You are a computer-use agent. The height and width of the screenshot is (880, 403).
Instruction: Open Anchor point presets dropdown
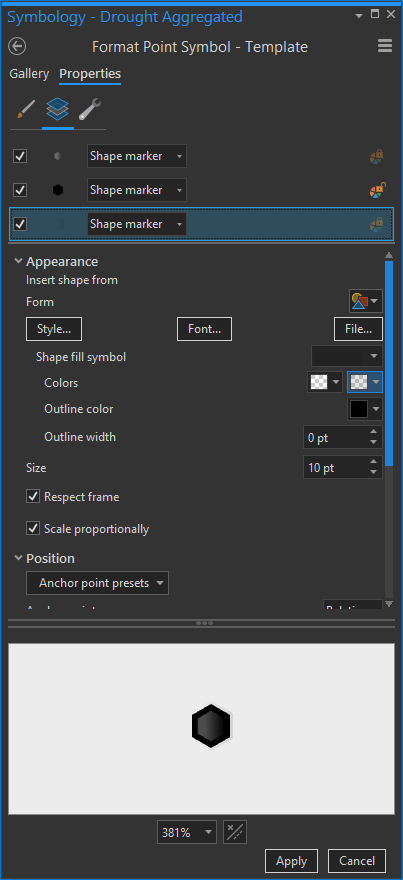[x=97, y=583]
